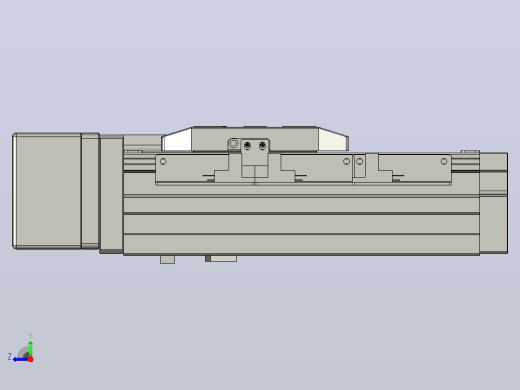Click the green Y axis arrow of the triad

pyautogui.click(x=30, y=348)
